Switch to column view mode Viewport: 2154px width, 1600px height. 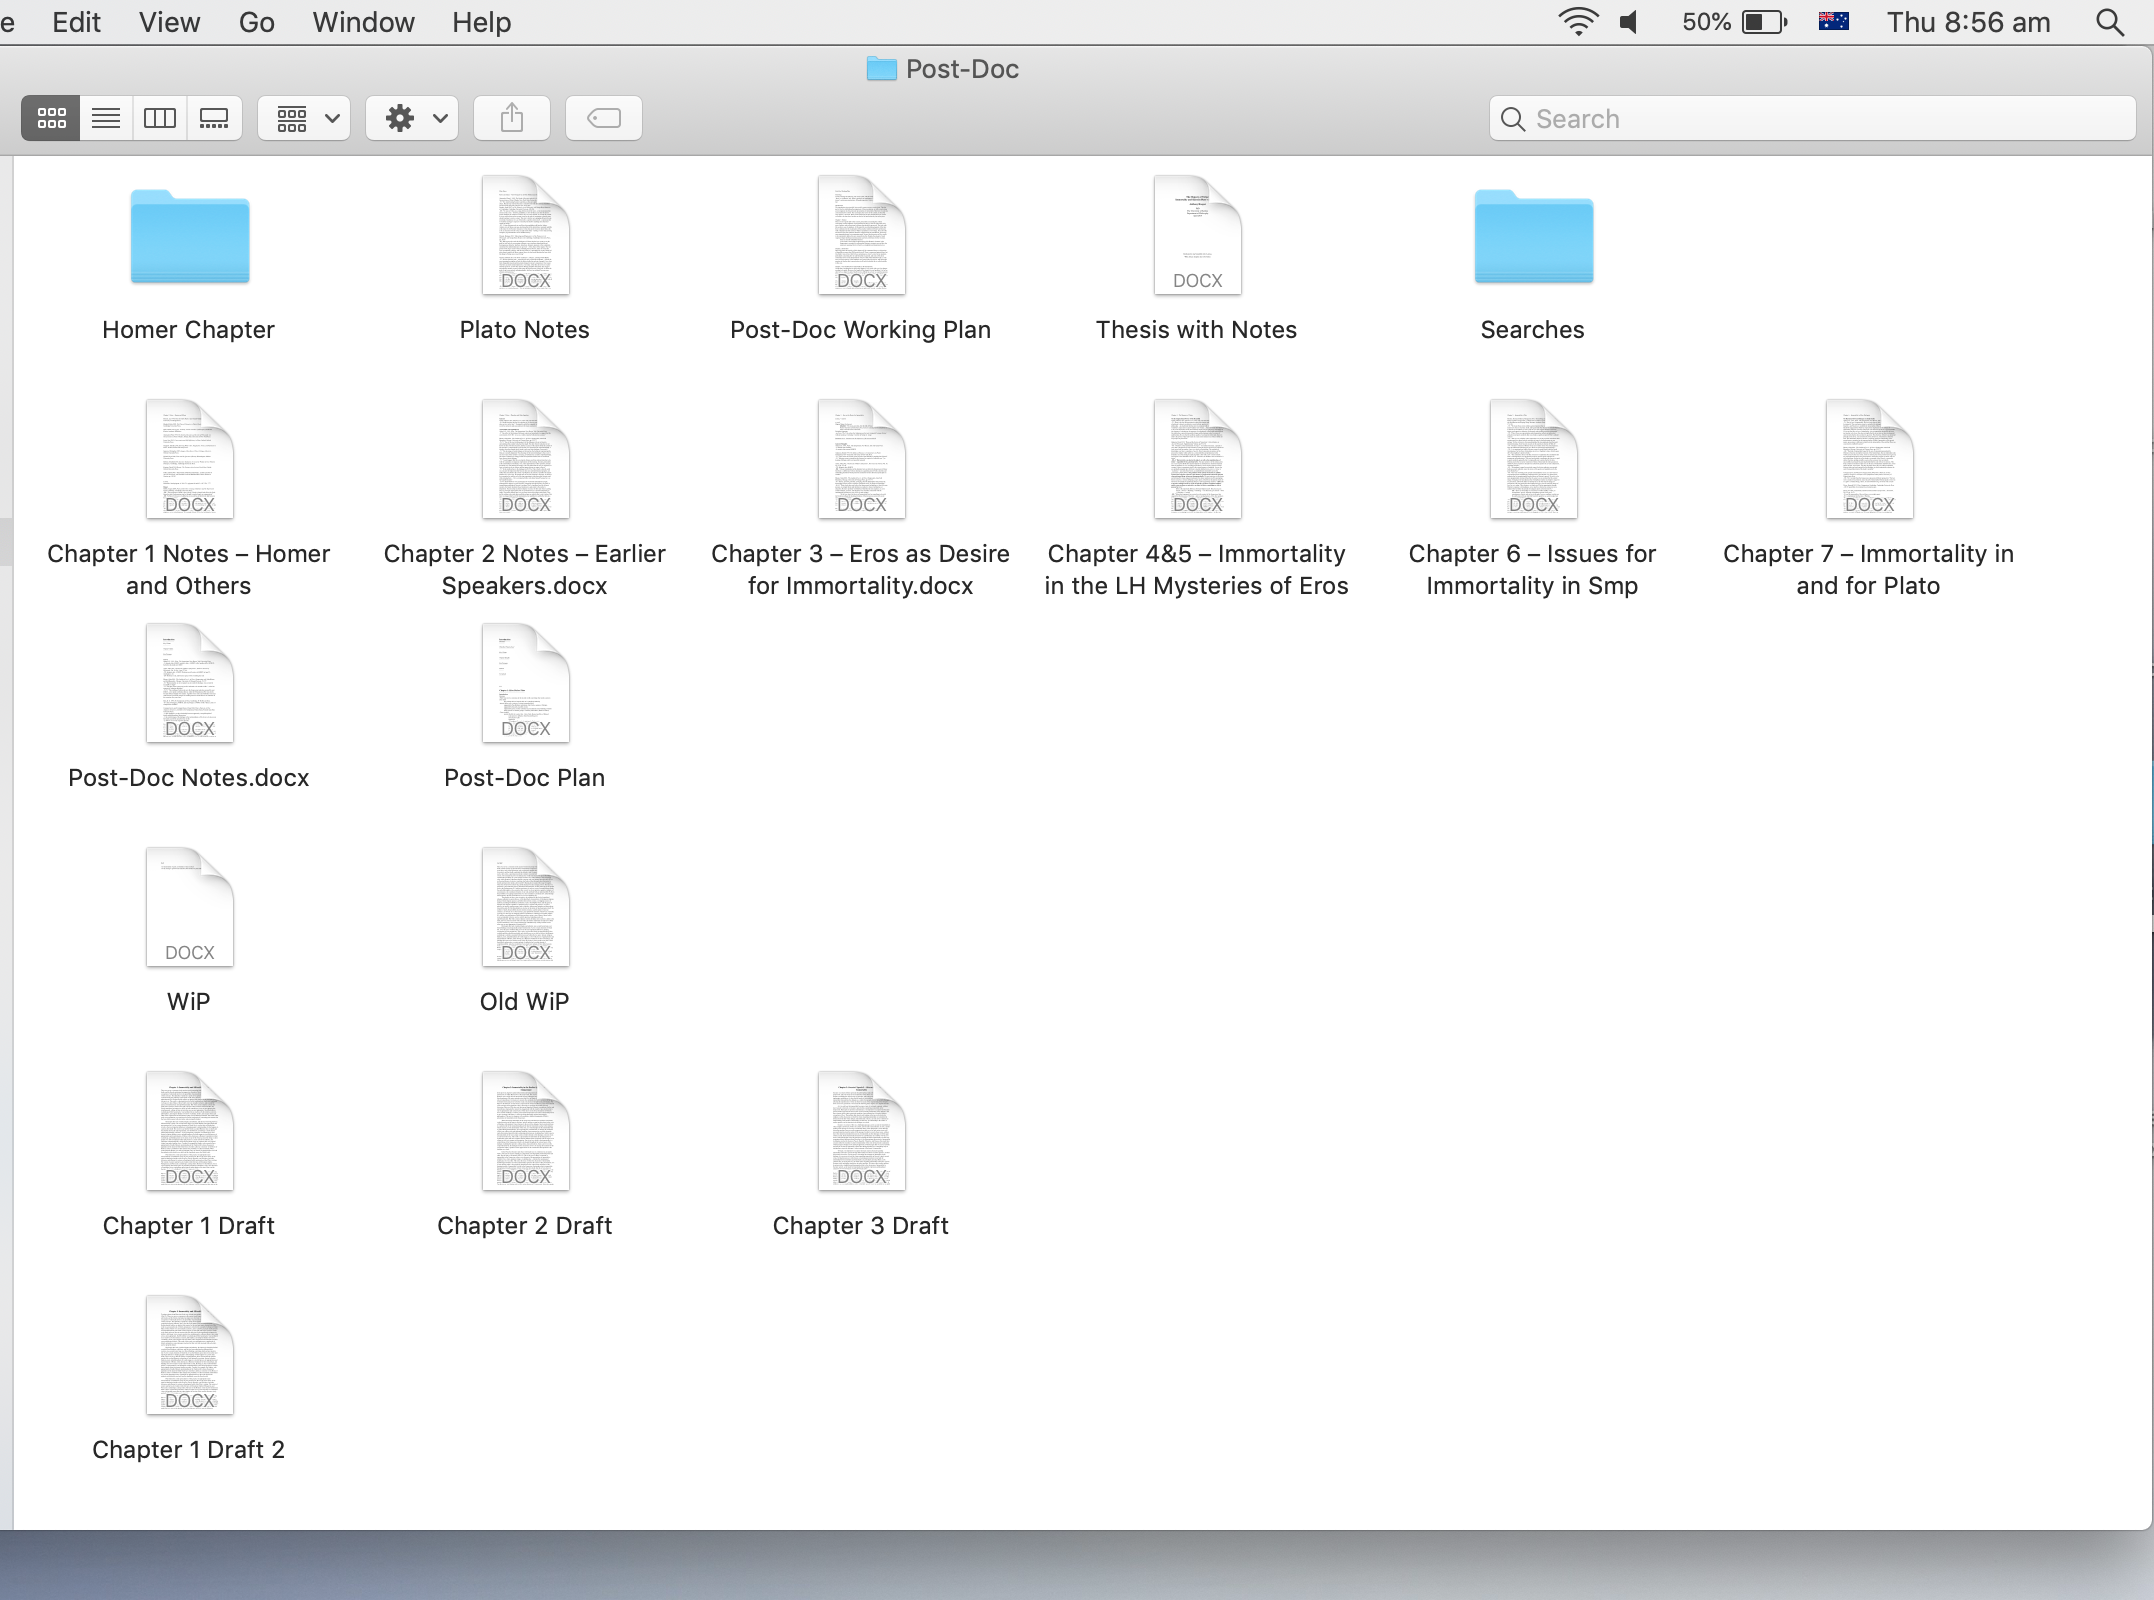pyautogui.click(x=160, y=119)
